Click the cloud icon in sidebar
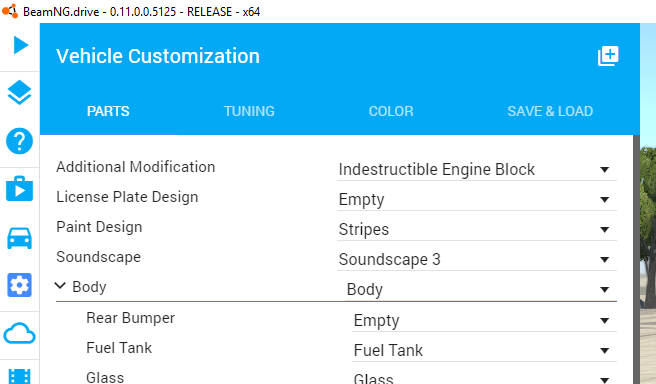This screenshot has width=656, height=384. (19, 333)
